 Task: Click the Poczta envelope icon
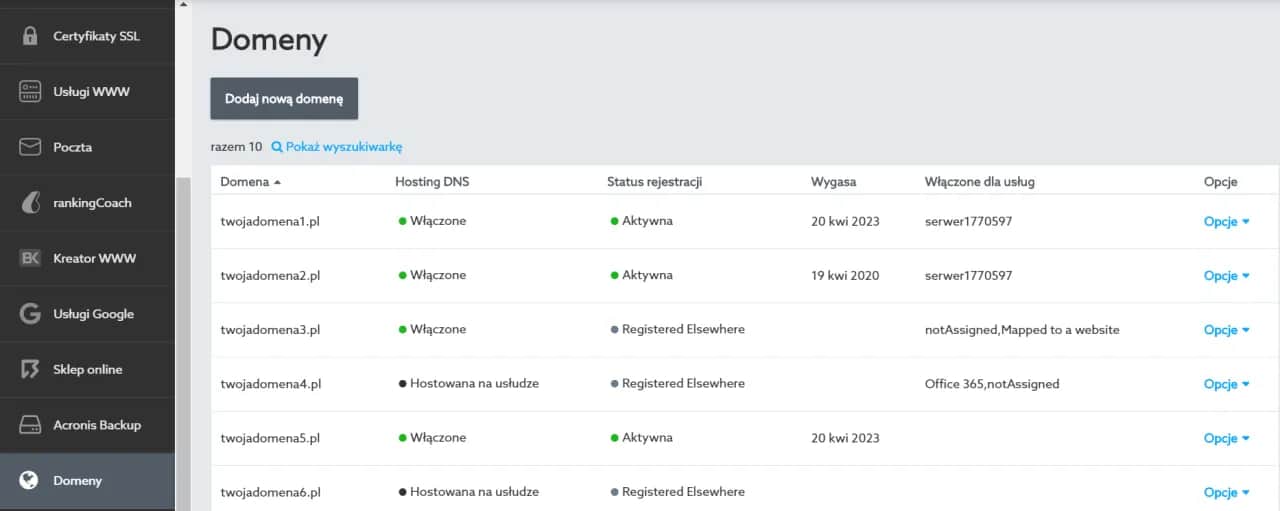pos(30,147)
